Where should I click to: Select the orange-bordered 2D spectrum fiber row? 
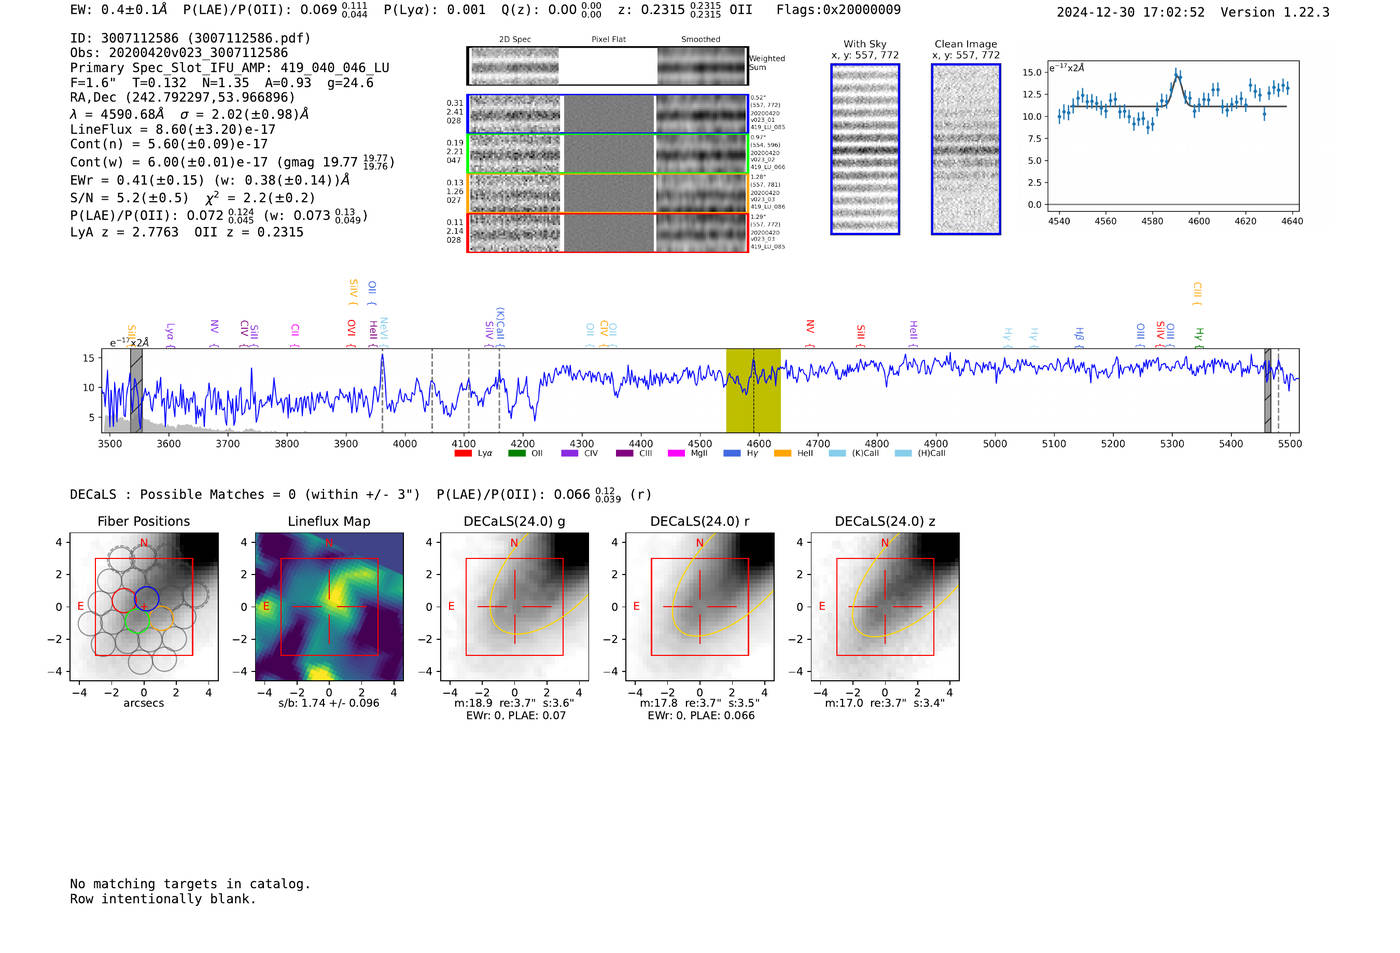tap(607, 193)
